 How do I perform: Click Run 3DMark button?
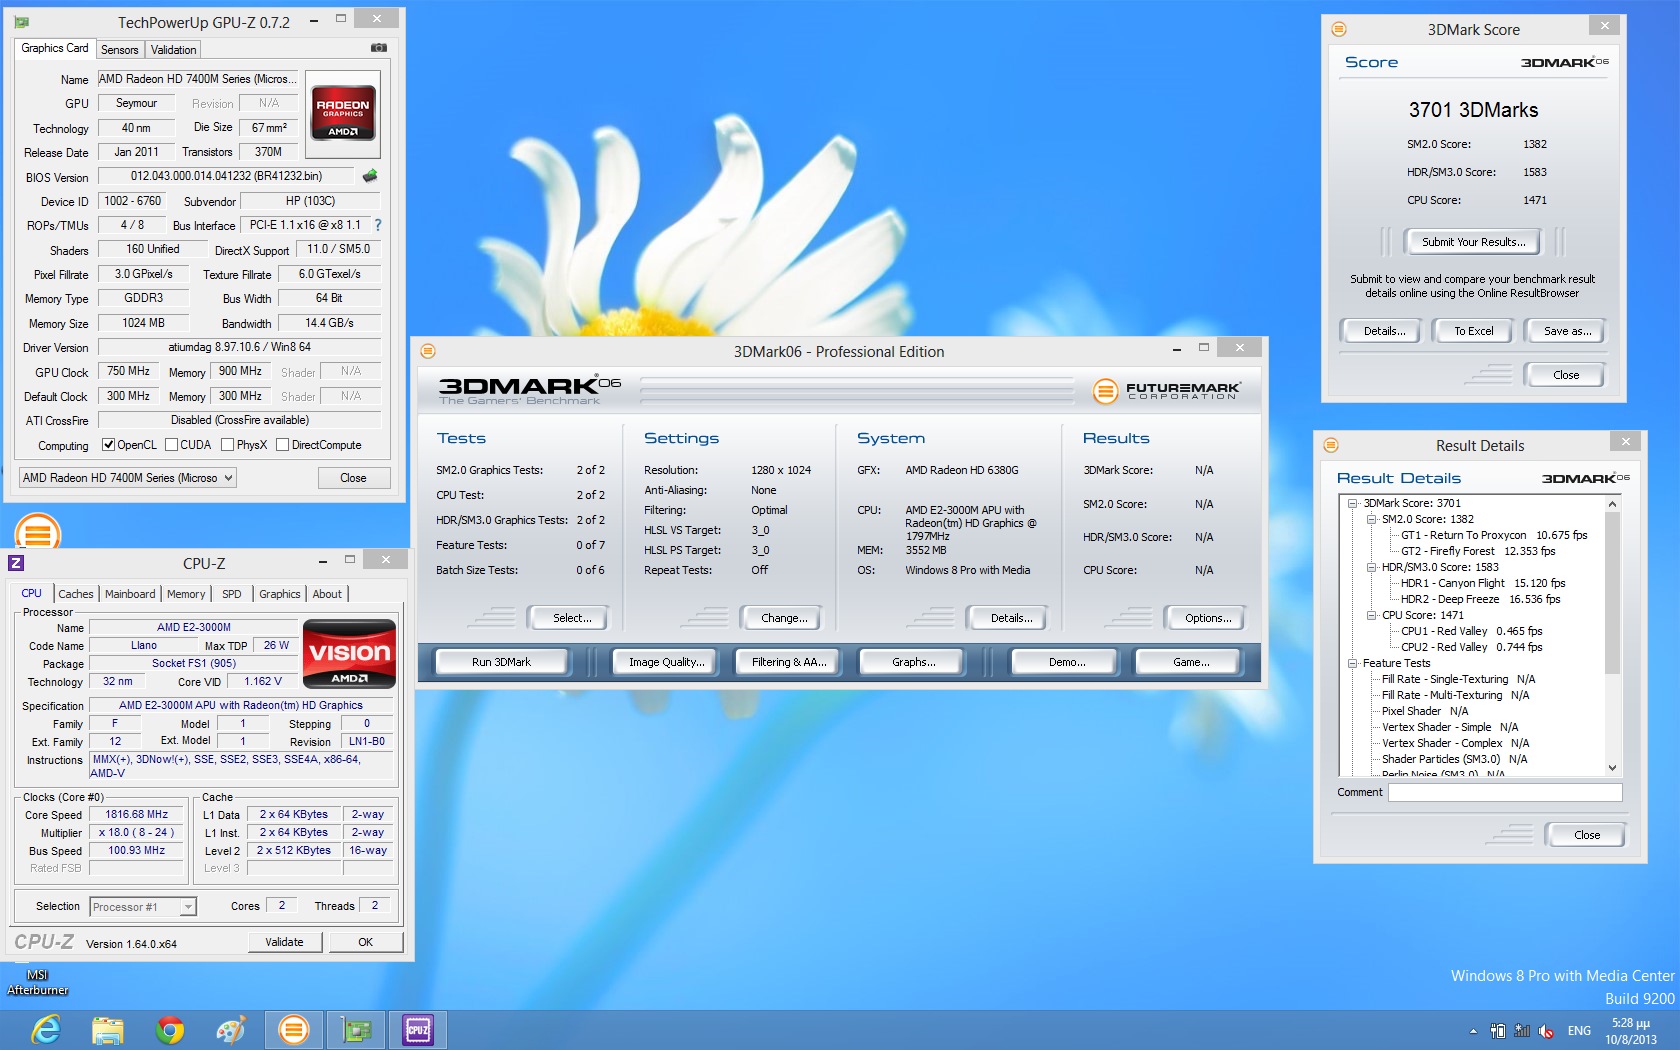click(501, 662)
